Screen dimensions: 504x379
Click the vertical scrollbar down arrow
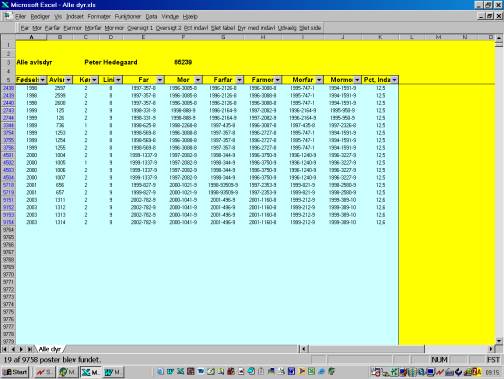tap(499, 341)
